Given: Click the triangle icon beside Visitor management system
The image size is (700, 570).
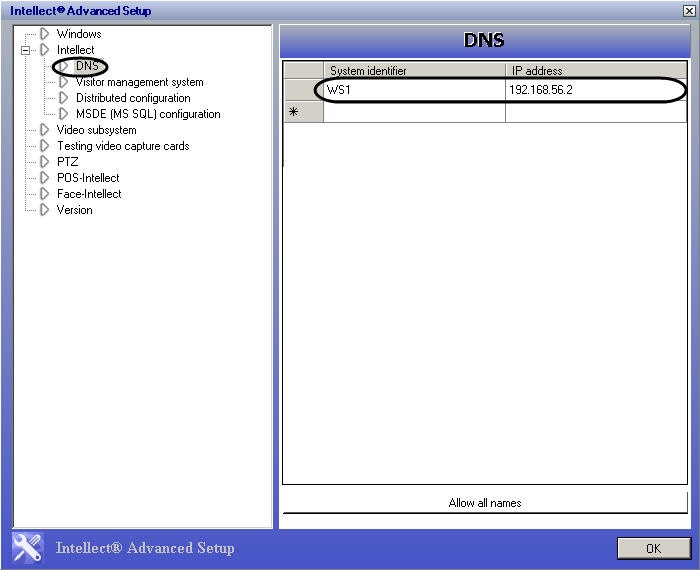Looking at the screenshot, I should point(63,82).
